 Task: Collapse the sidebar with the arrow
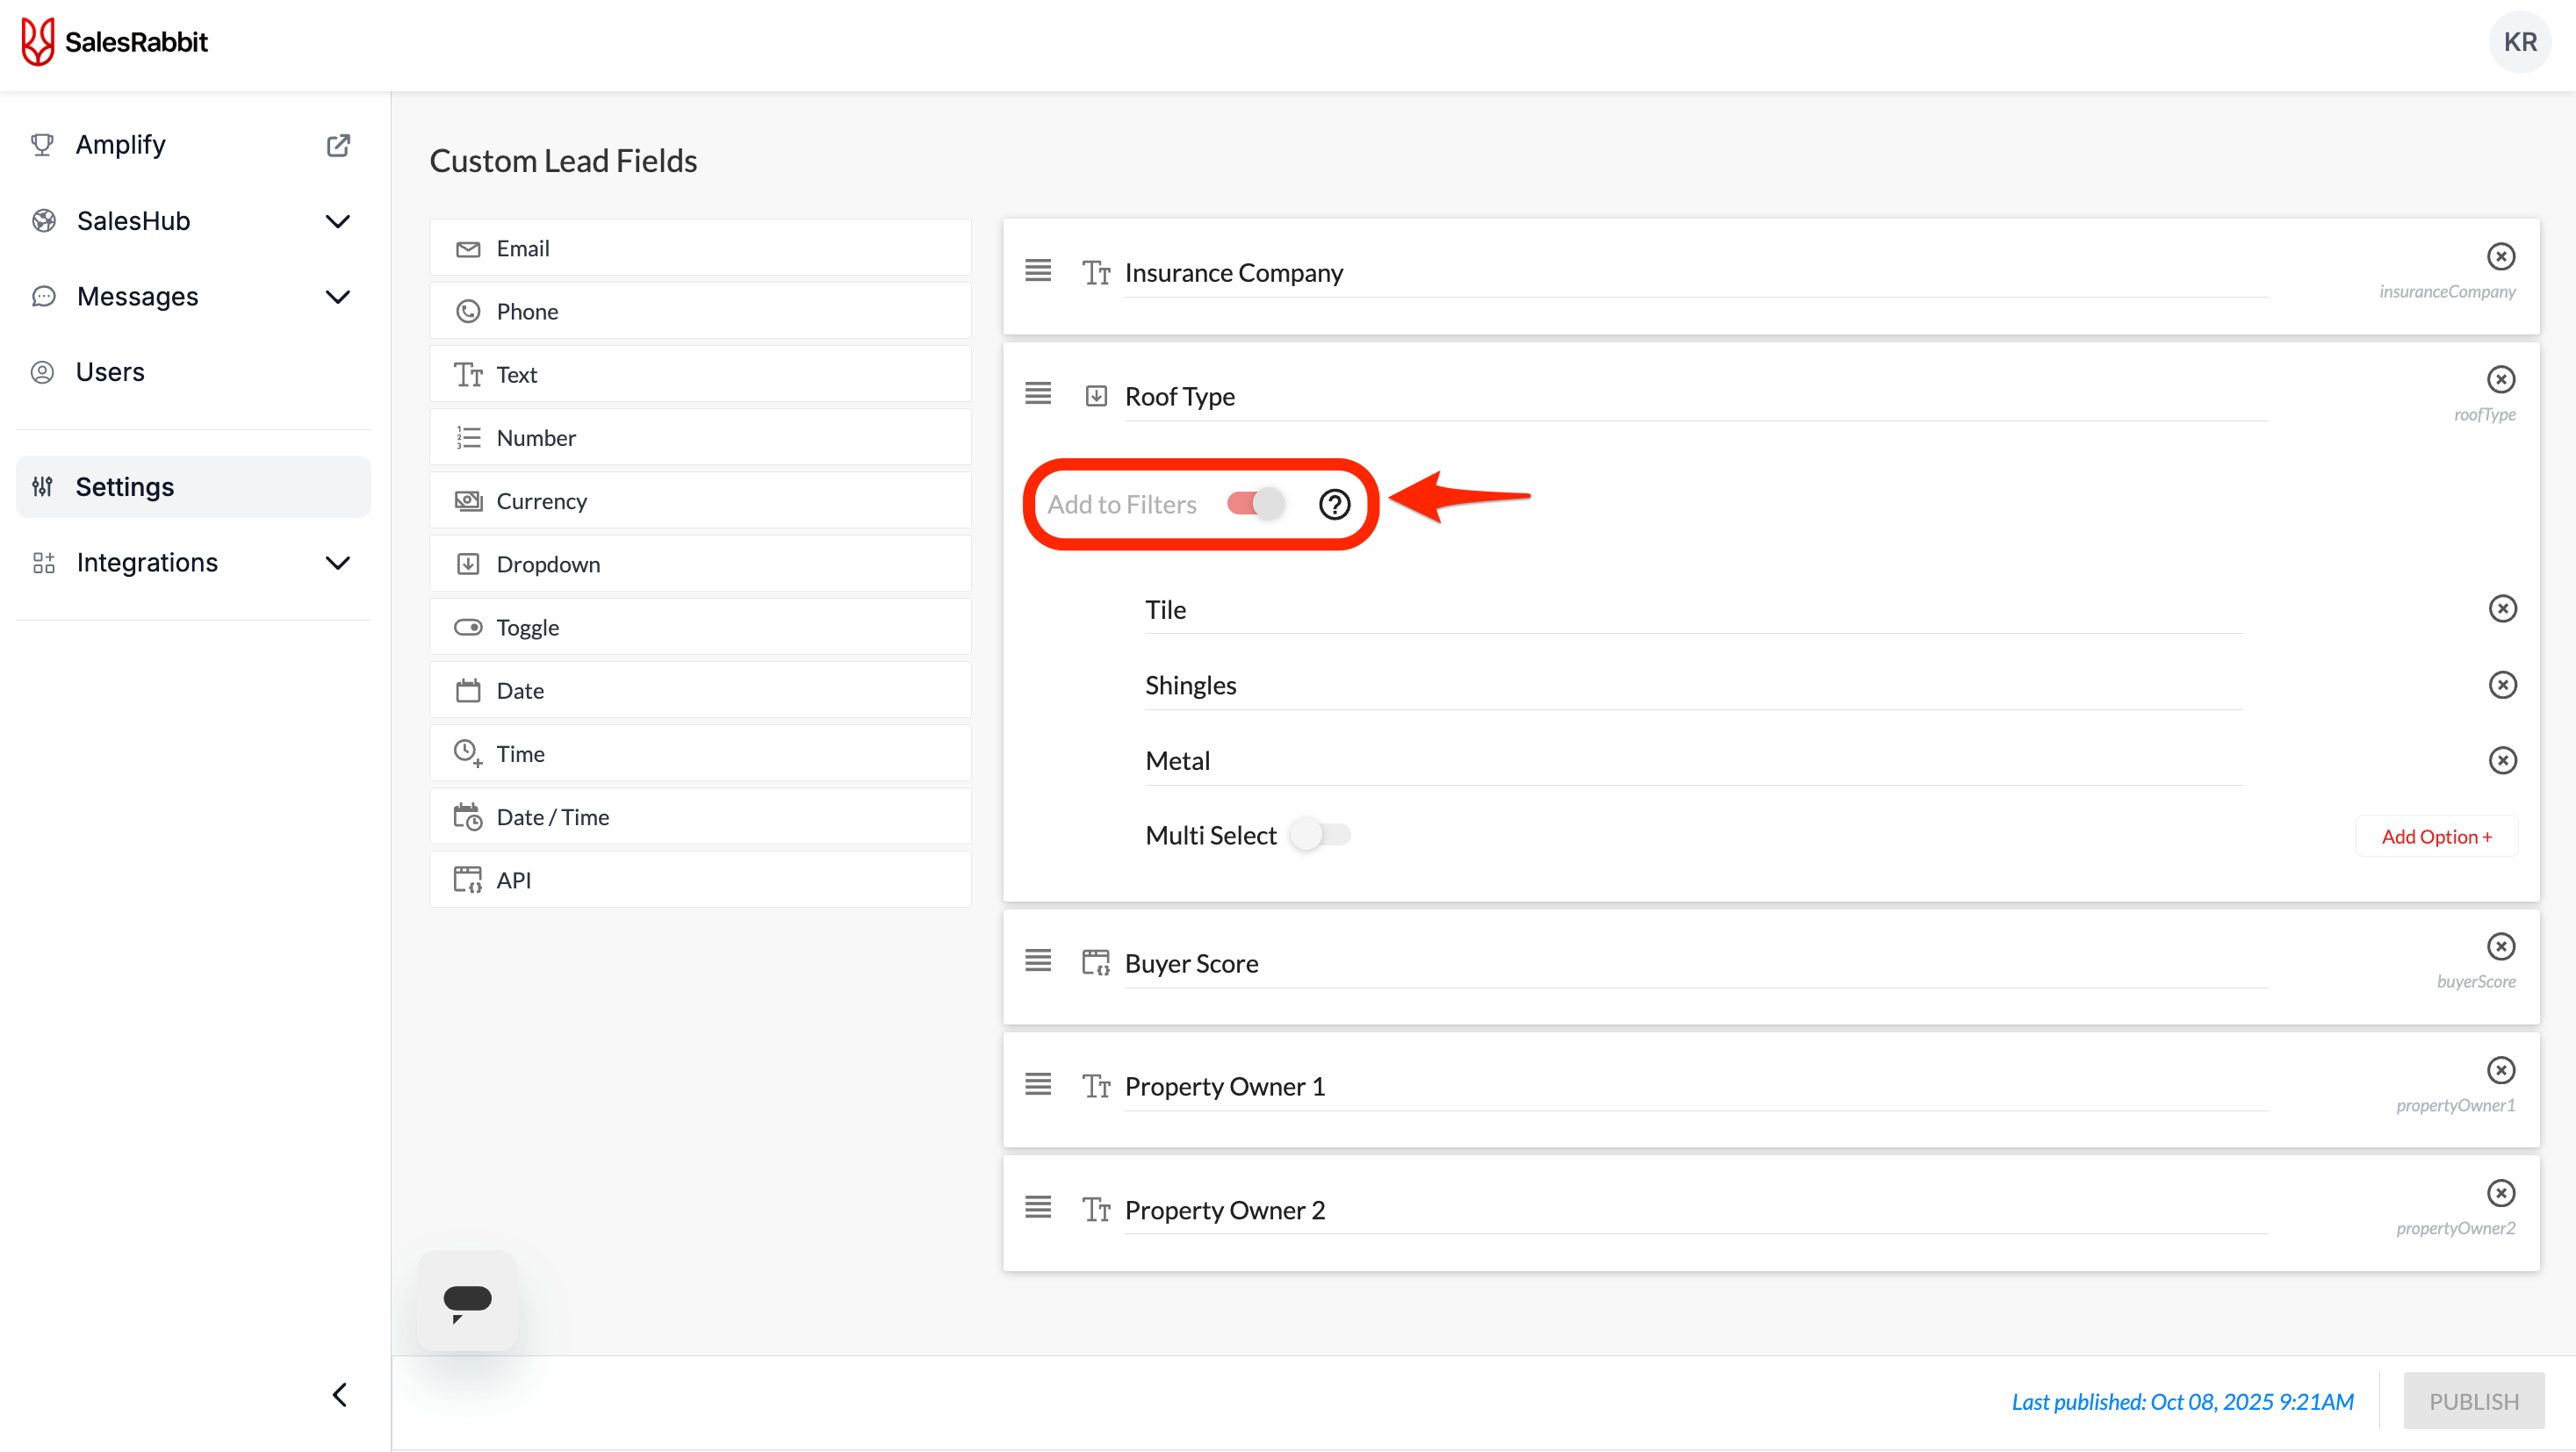[340, 1395]
